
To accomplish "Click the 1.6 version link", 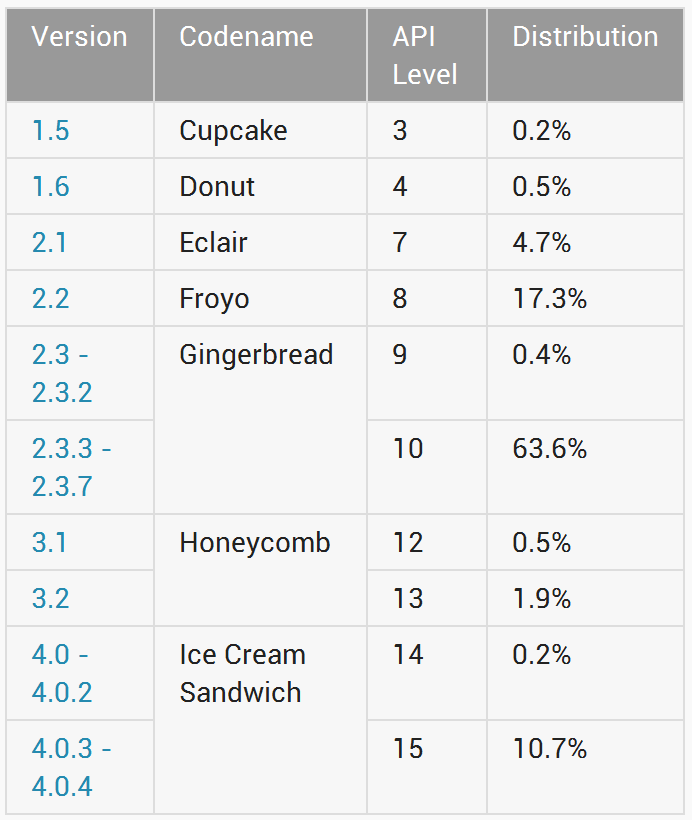I will [51, 187].
